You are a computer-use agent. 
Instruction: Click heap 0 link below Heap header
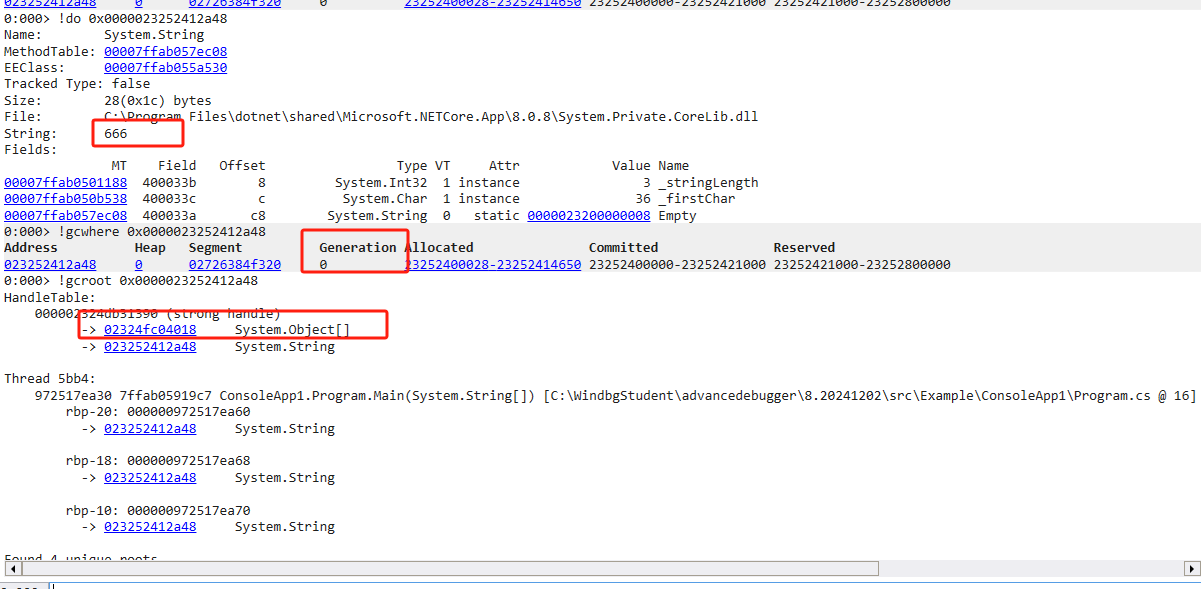(139, 264)
